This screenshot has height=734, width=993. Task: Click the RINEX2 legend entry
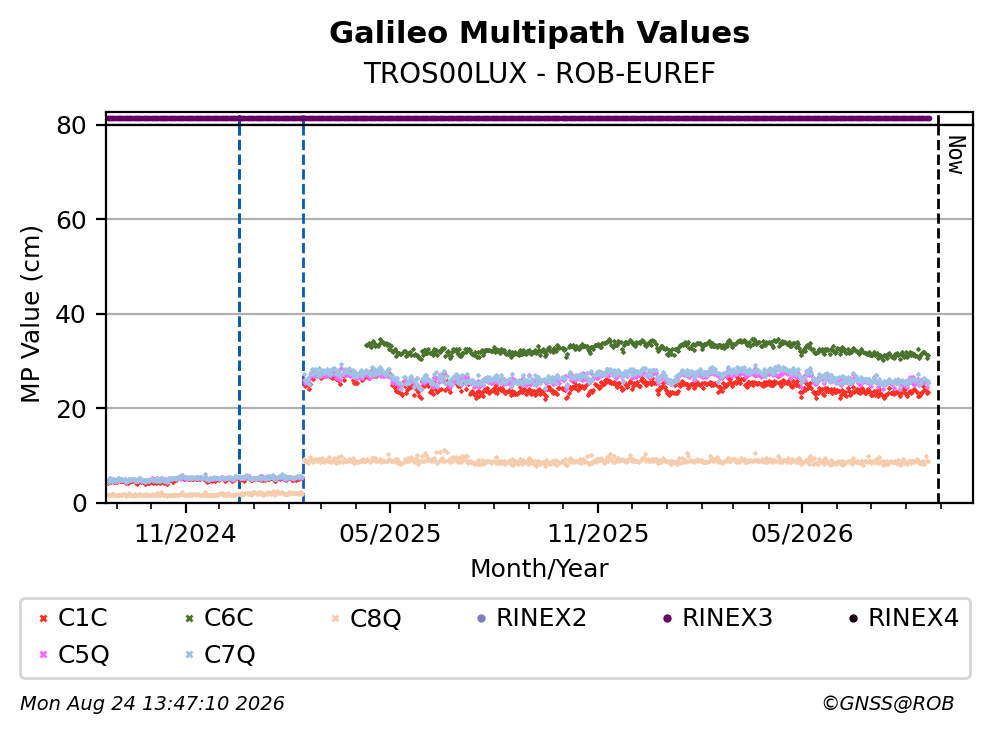531,617
